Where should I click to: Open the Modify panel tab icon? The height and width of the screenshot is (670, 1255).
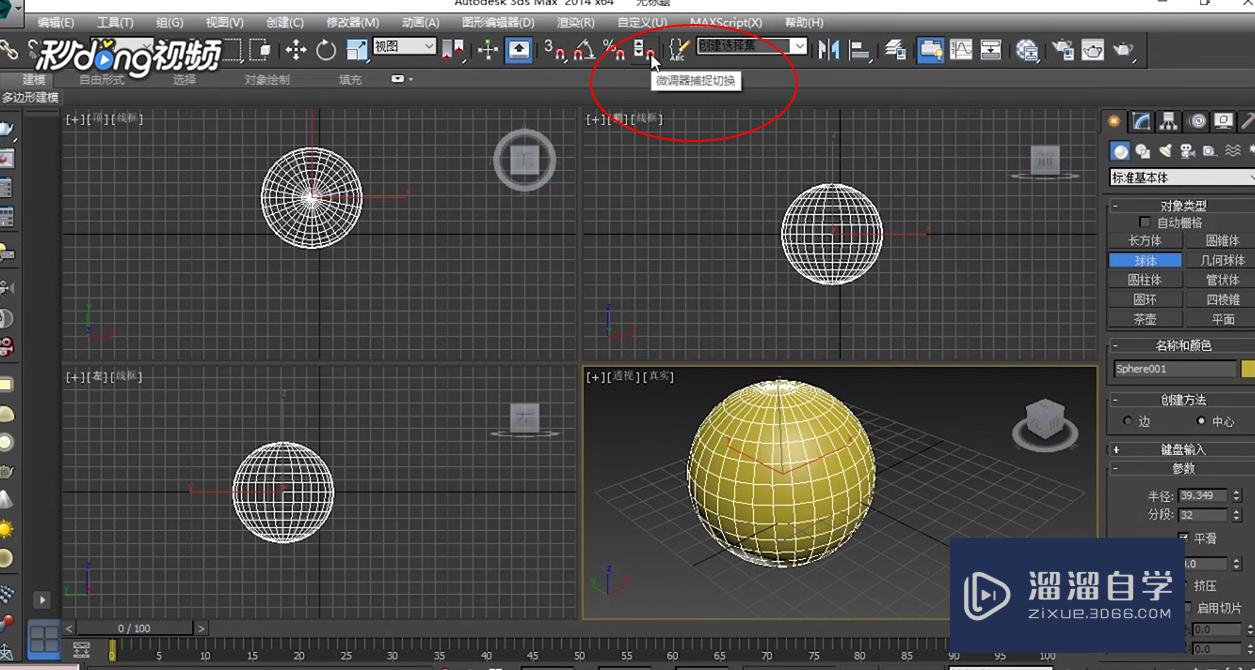click(1141, 122)
